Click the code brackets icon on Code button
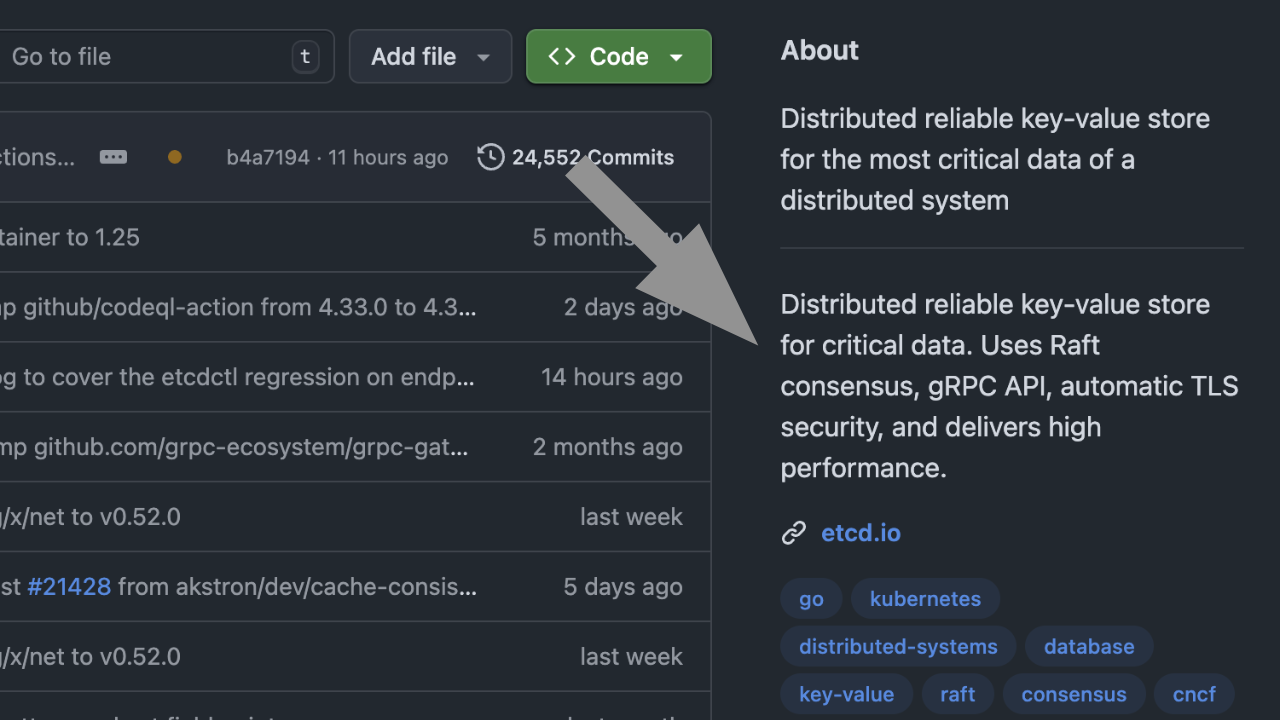 tap(563, 56)
